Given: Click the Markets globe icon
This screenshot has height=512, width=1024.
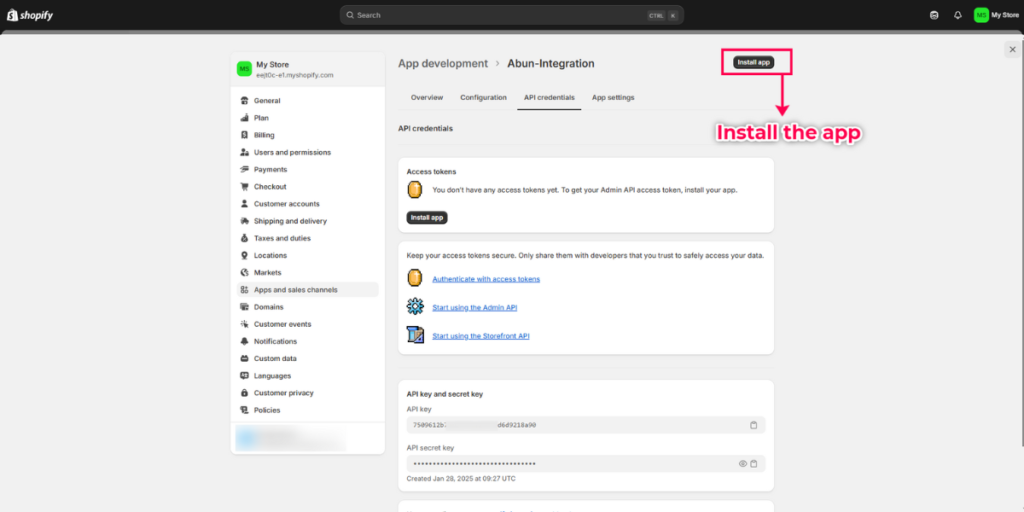Looking at the screenshot, I should (244, 272).
